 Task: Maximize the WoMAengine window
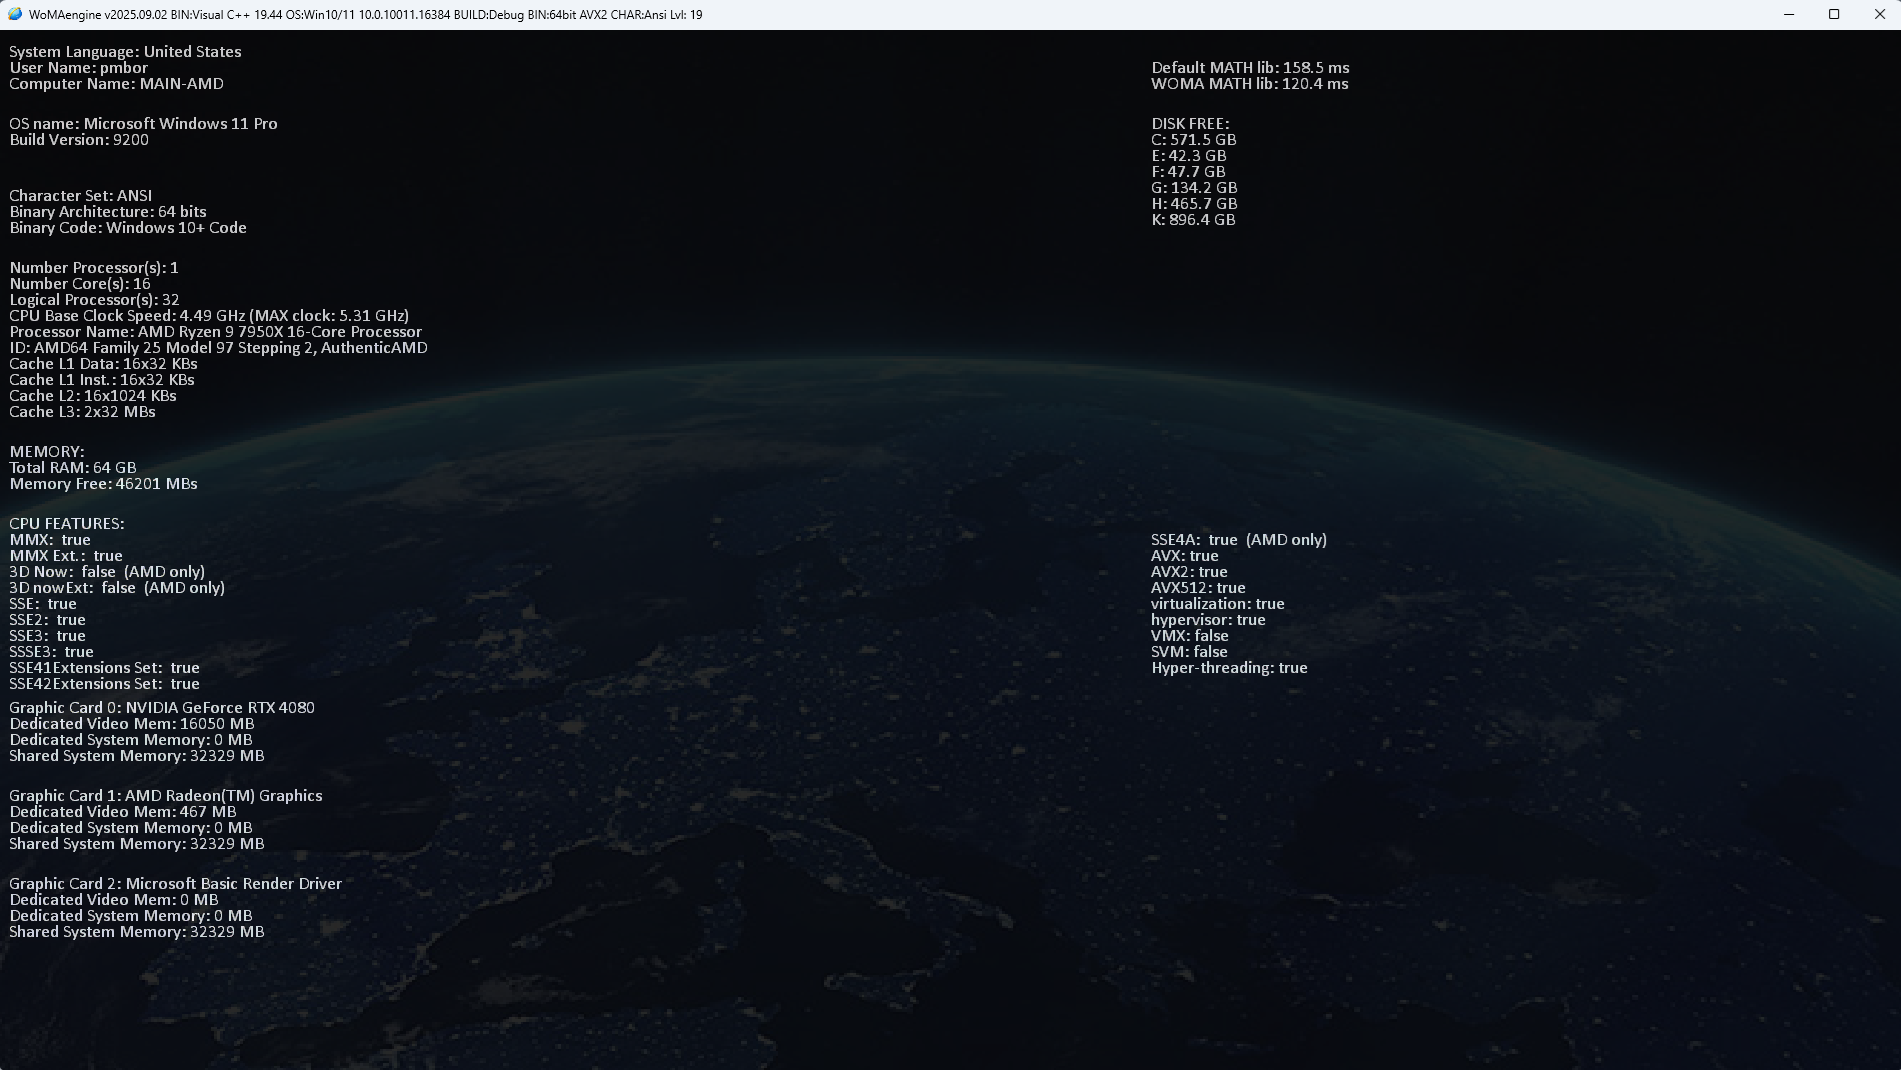pyautogui.click(x=1834, y=14)
